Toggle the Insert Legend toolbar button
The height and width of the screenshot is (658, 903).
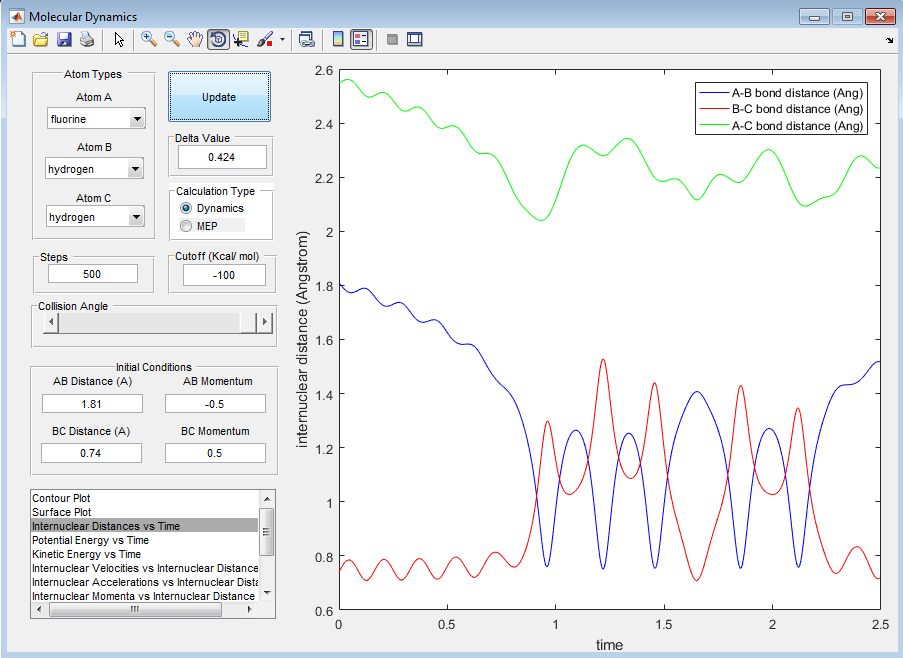tap(361, 39)
